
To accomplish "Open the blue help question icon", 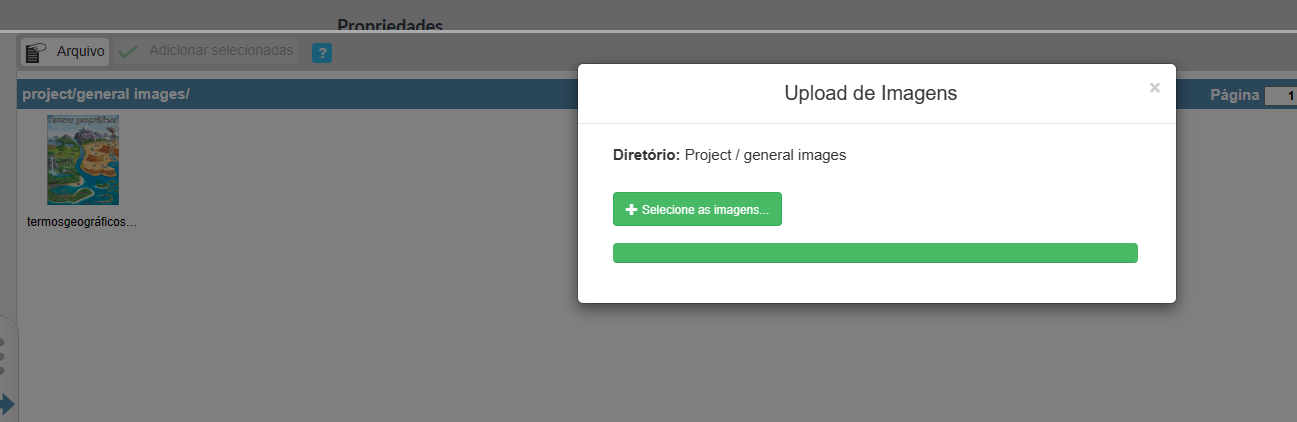I will [x=321, y=53].
